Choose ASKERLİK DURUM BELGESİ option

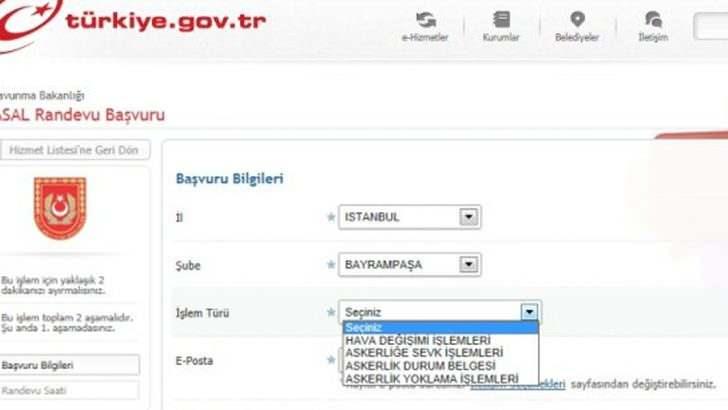coord(441,366)
